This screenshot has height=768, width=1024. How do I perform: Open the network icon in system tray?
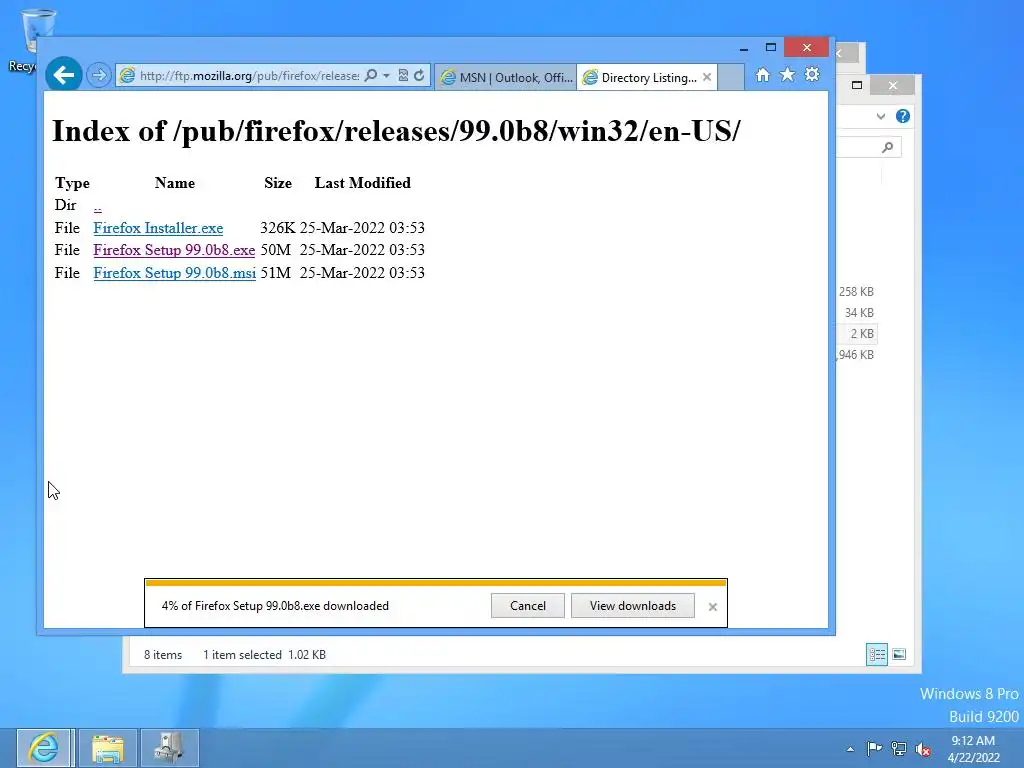pos(899,748)
